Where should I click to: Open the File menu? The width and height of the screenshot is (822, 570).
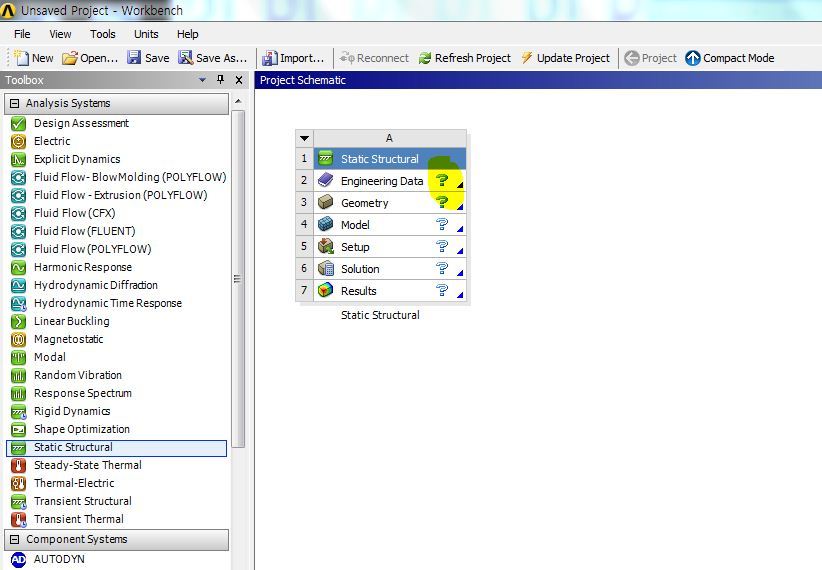tap(22, 34)
